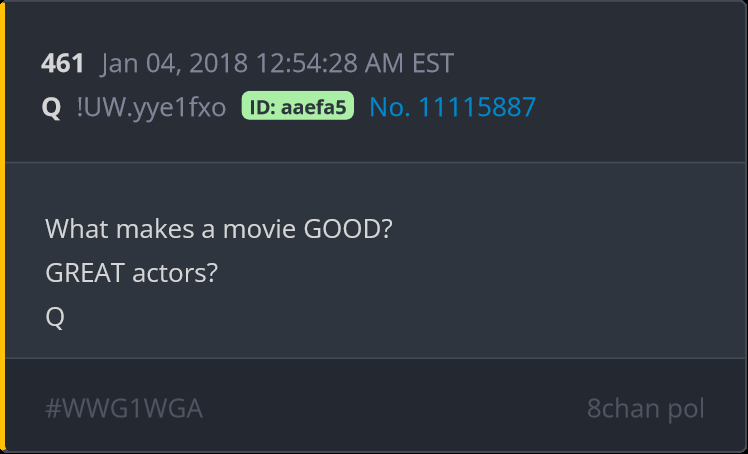
Task: Click the 'No.' prefix of the blue post link
Action: point(390,107)
